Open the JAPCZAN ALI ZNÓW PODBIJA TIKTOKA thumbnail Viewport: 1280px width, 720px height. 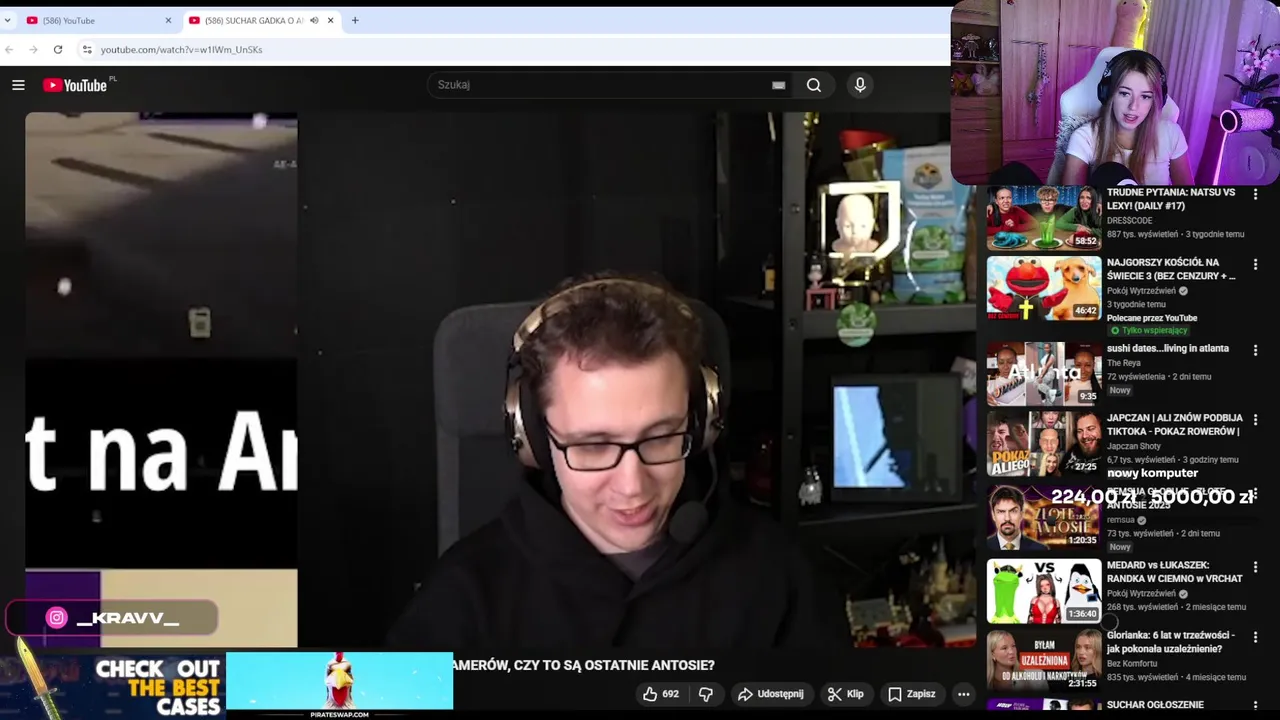coord(1044,443)
